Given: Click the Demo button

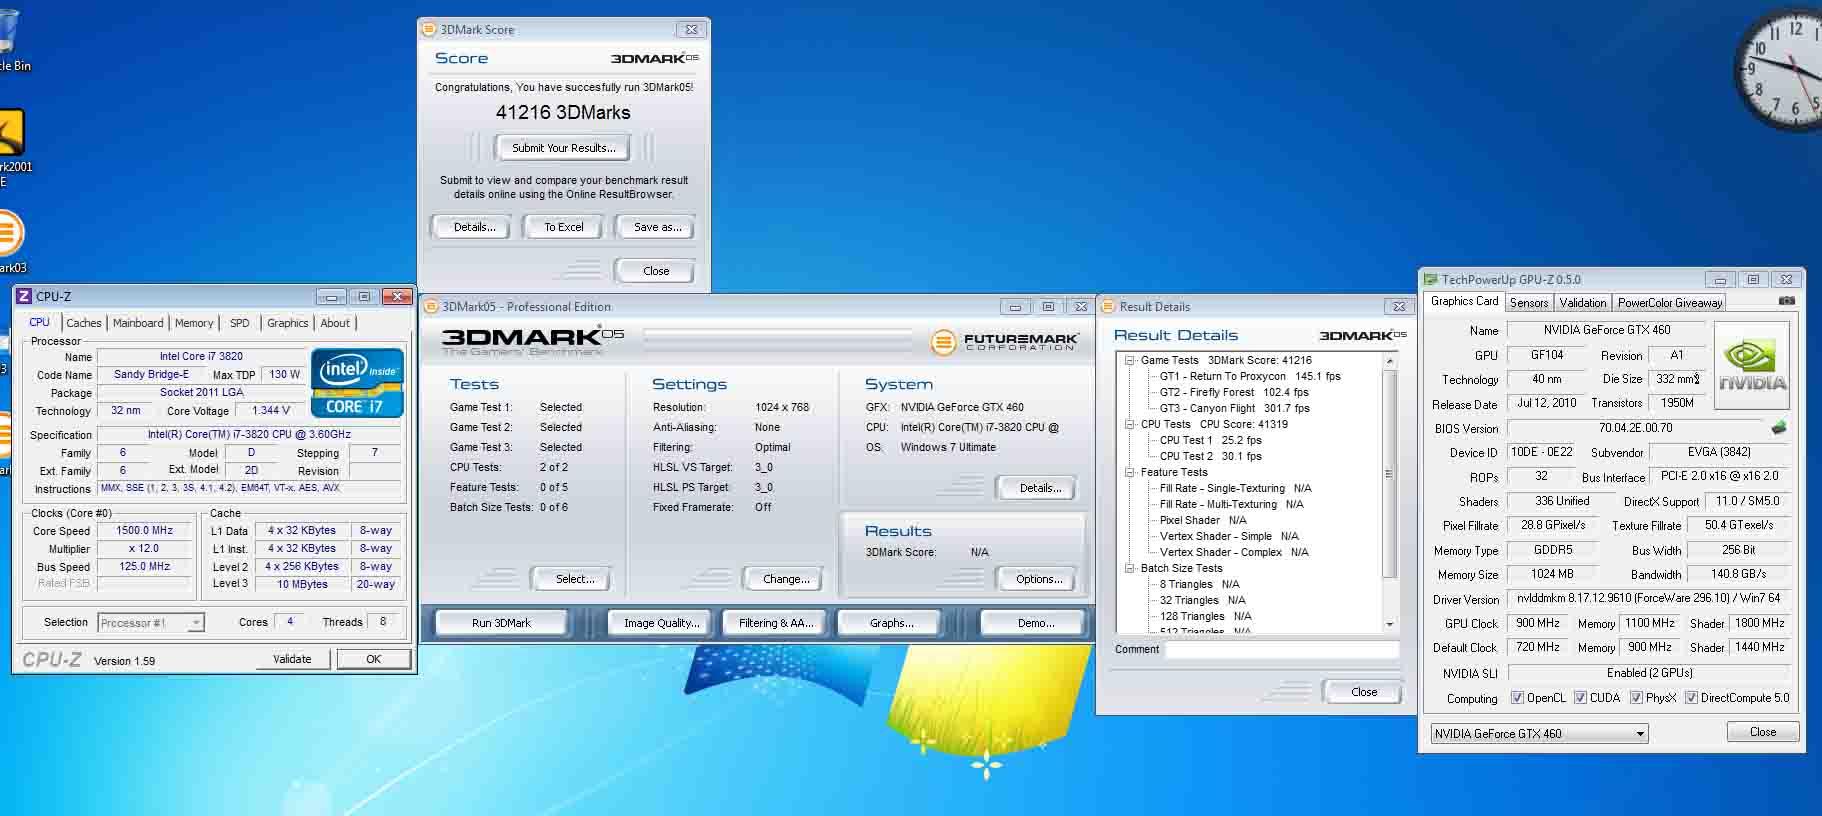Looking at the screenshot, I should [x=1035, y=623].
